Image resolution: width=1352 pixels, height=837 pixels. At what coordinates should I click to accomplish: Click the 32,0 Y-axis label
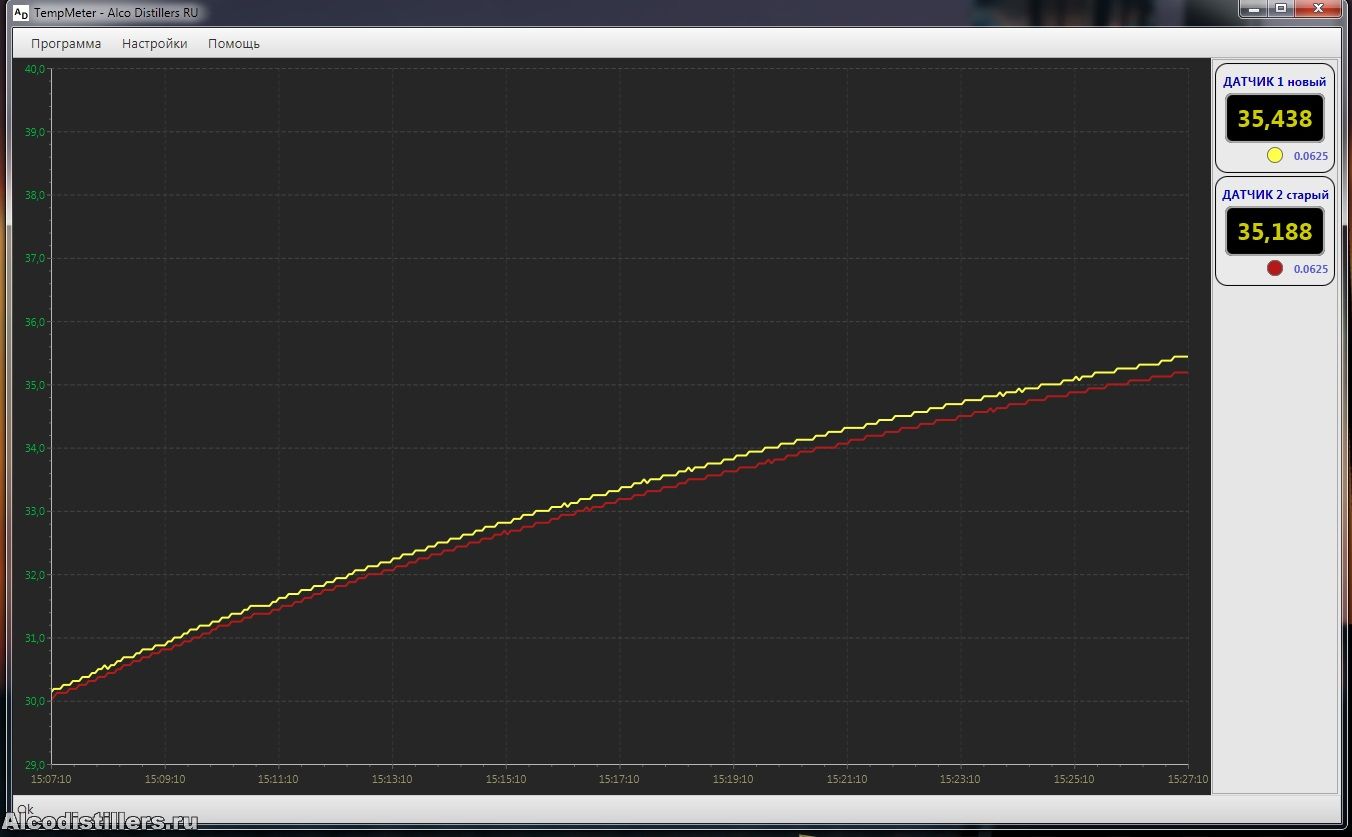[x=35, y=575]
